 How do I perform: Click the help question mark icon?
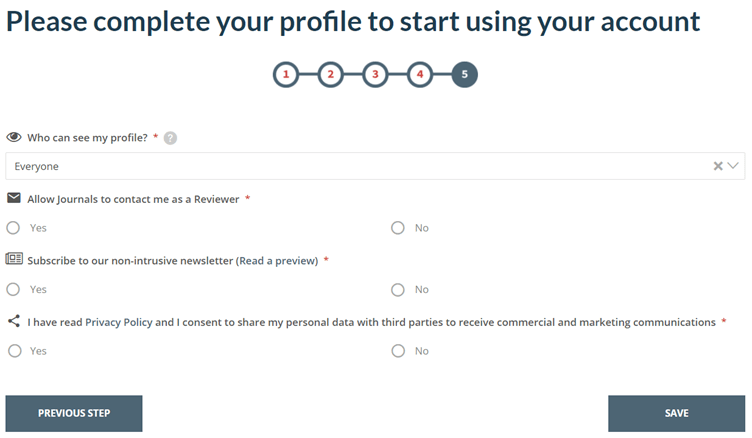tap(170, 138)
